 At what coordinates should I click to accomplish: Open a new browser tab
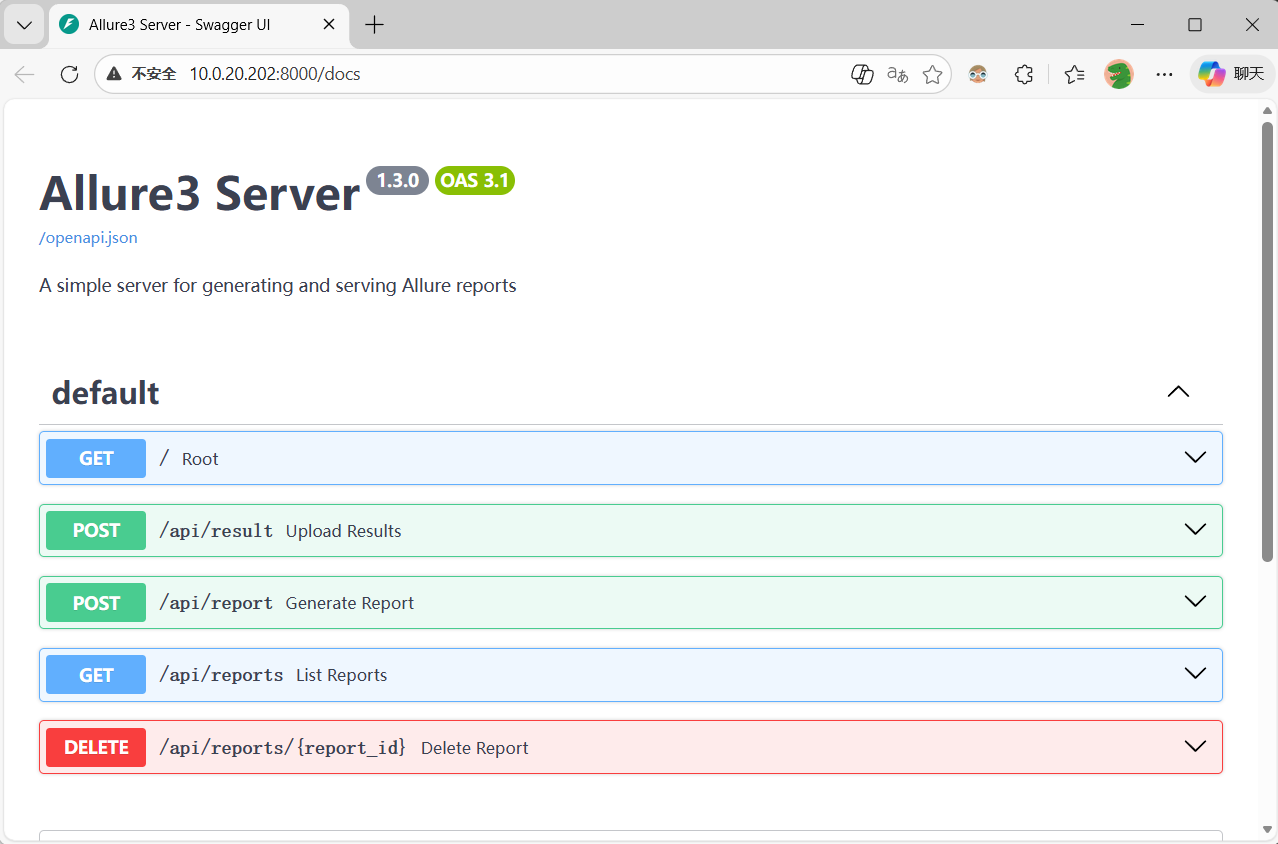click(x=375, y=25)
